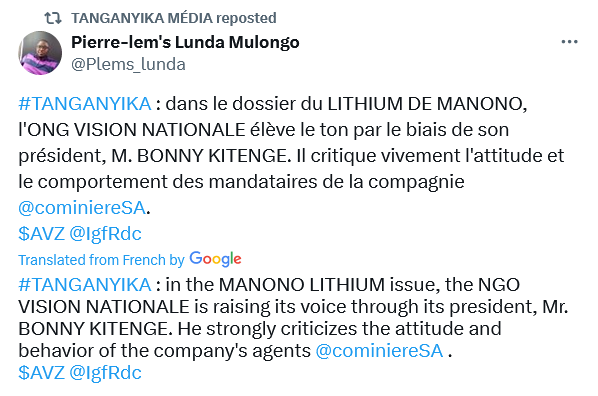Click the Google logo in translation credit
The width and height of the screenshot is (598, 396).
(215, 259)
